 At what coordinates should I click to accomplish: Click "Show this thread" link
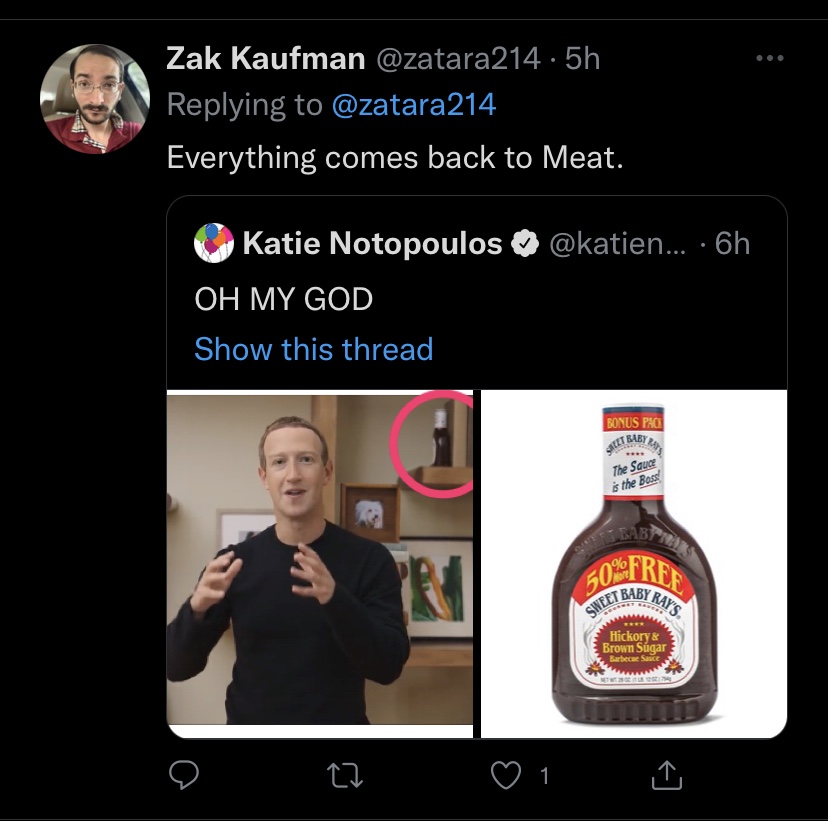(313, 349)
